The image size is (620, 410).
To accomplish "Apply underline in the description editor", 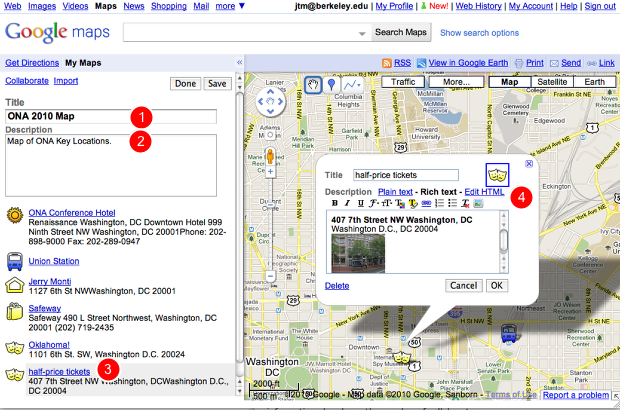I will 361,203.
